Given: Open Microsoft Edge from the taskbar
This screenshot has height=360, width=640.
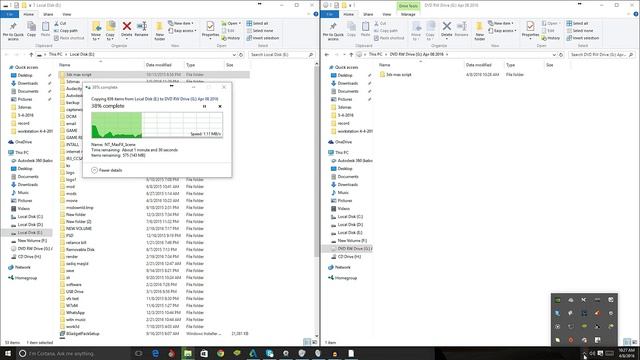Looking at the screenshot, I should [x=155, y=353].
